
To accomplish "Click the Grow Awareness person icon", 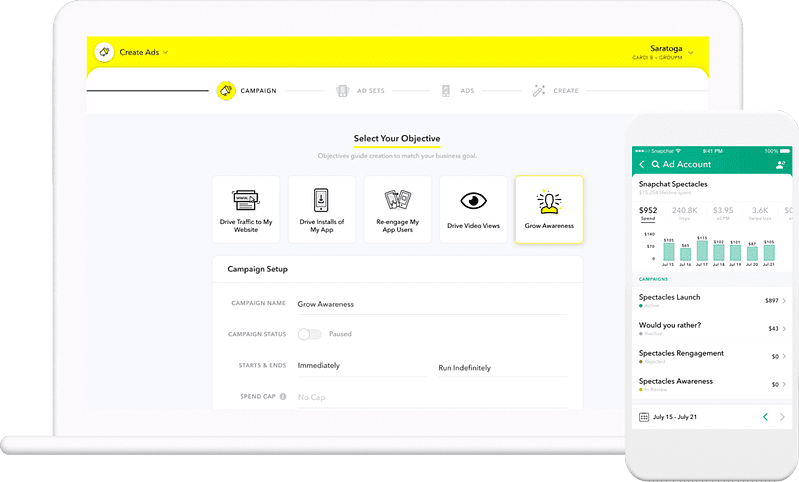I will pyautogui.click(x=549, y=202).
